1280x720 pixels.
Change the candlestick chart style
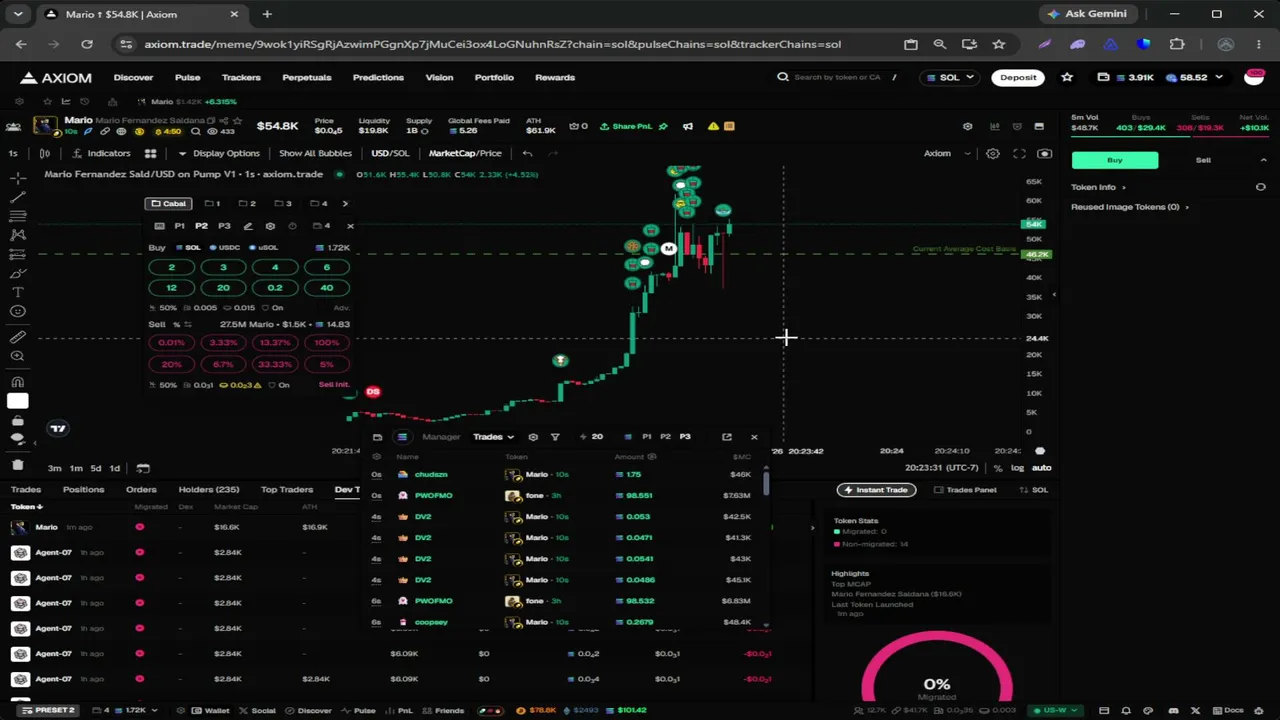point(45,153)
